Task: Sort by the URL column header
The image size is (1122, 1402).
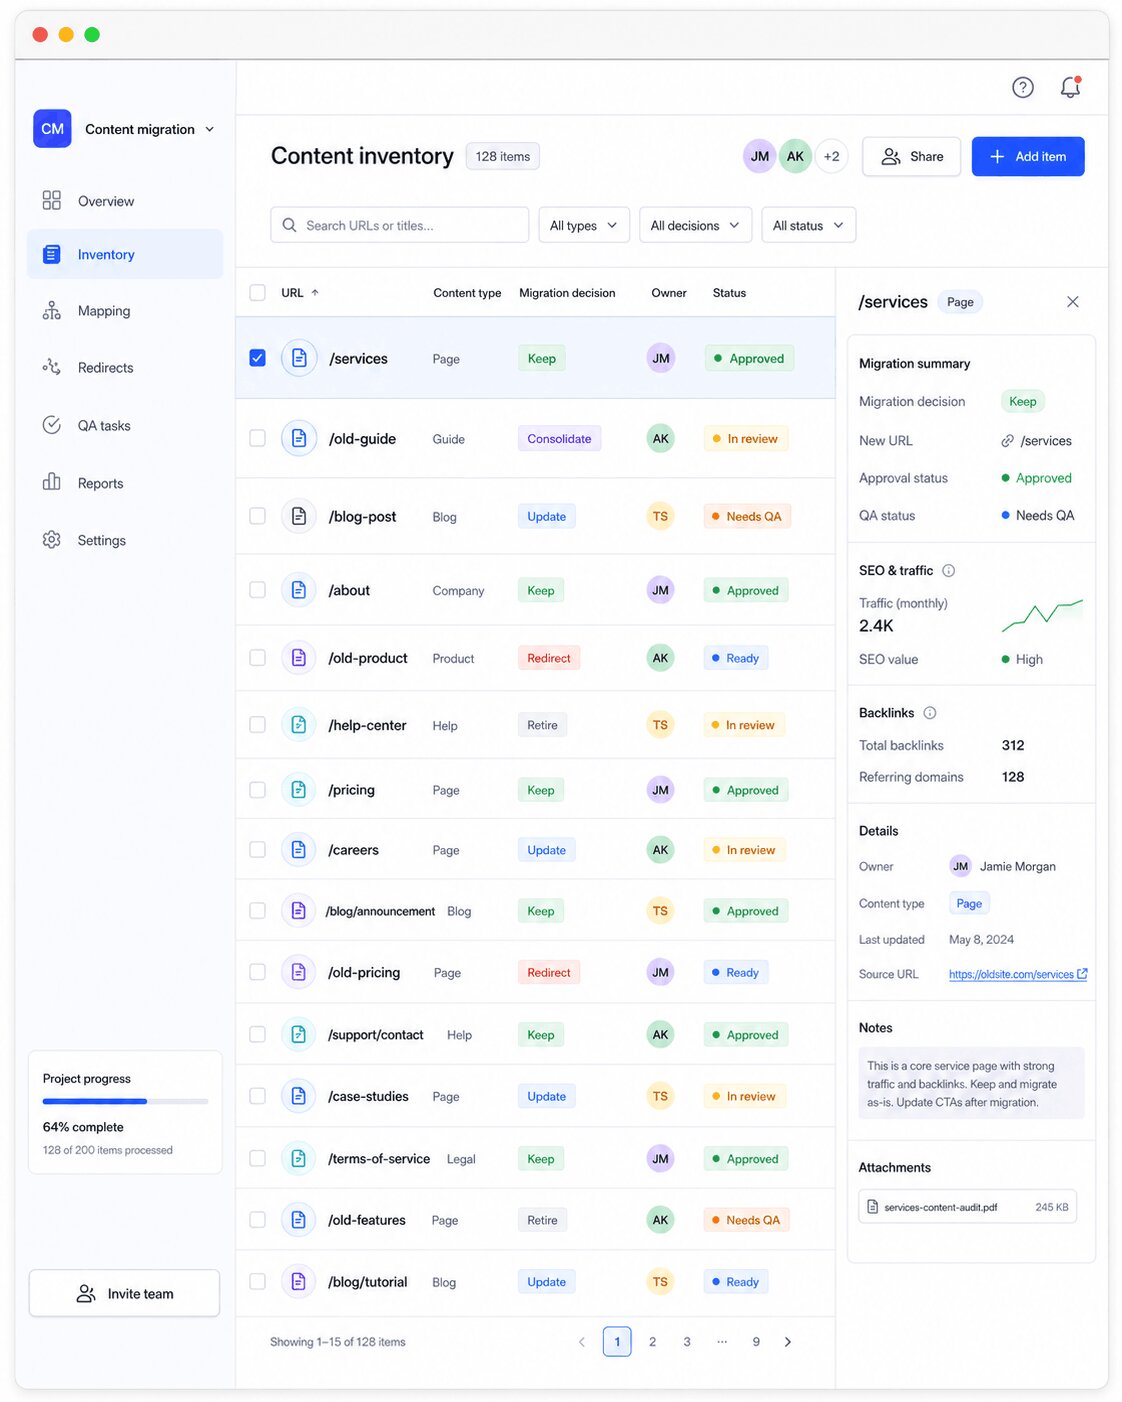Action: [x=299, y=293]
